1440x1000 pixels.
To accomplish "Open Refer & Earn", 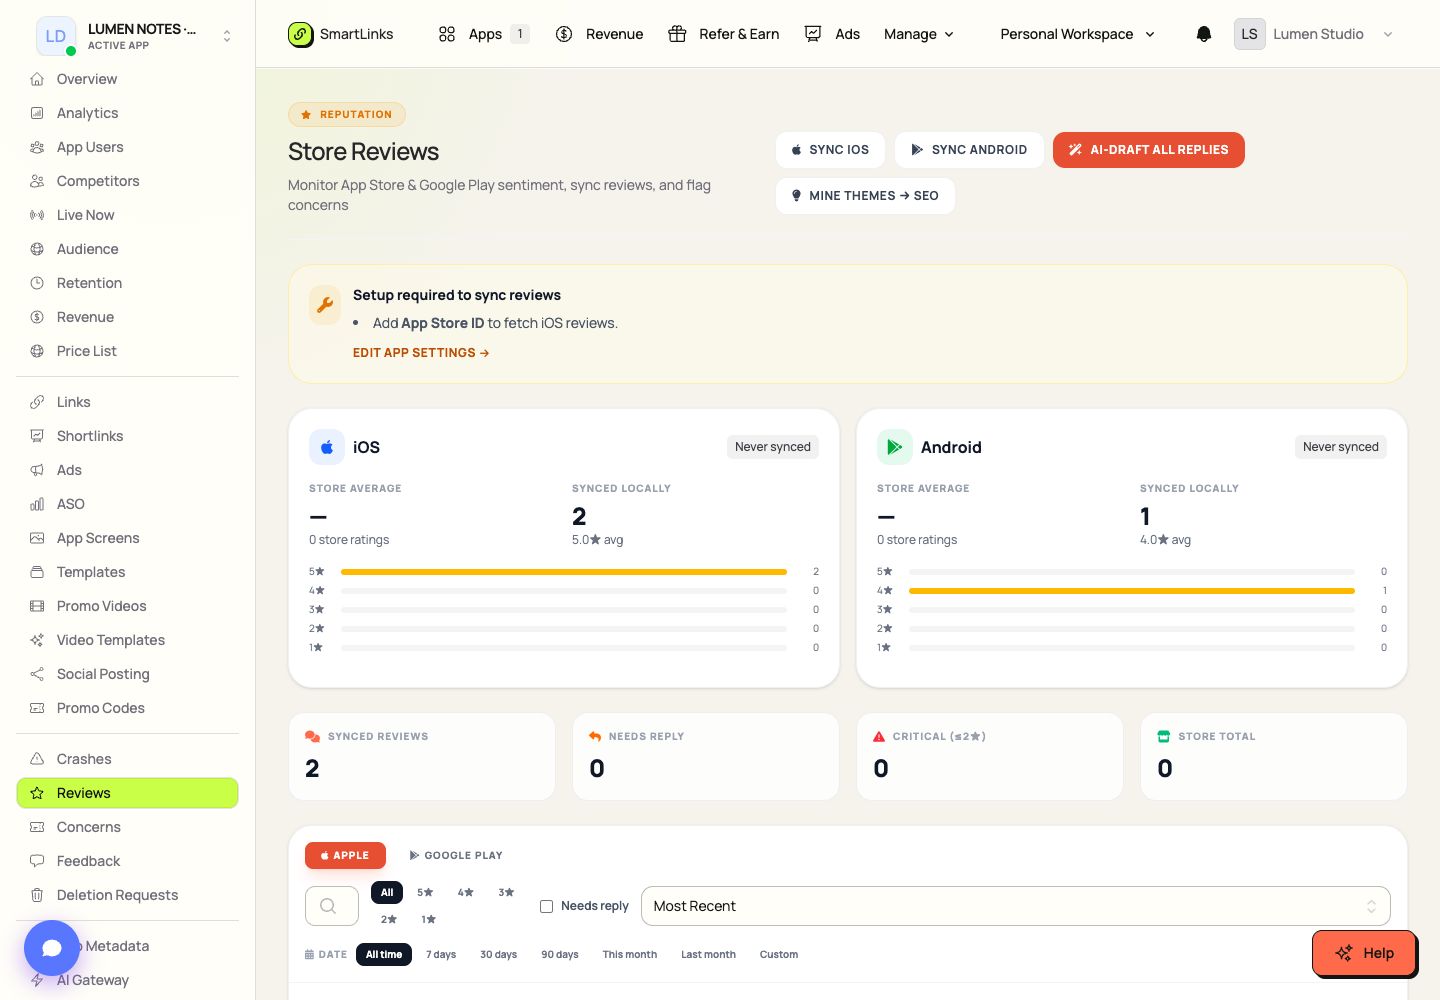I will [x=724, y=34].
